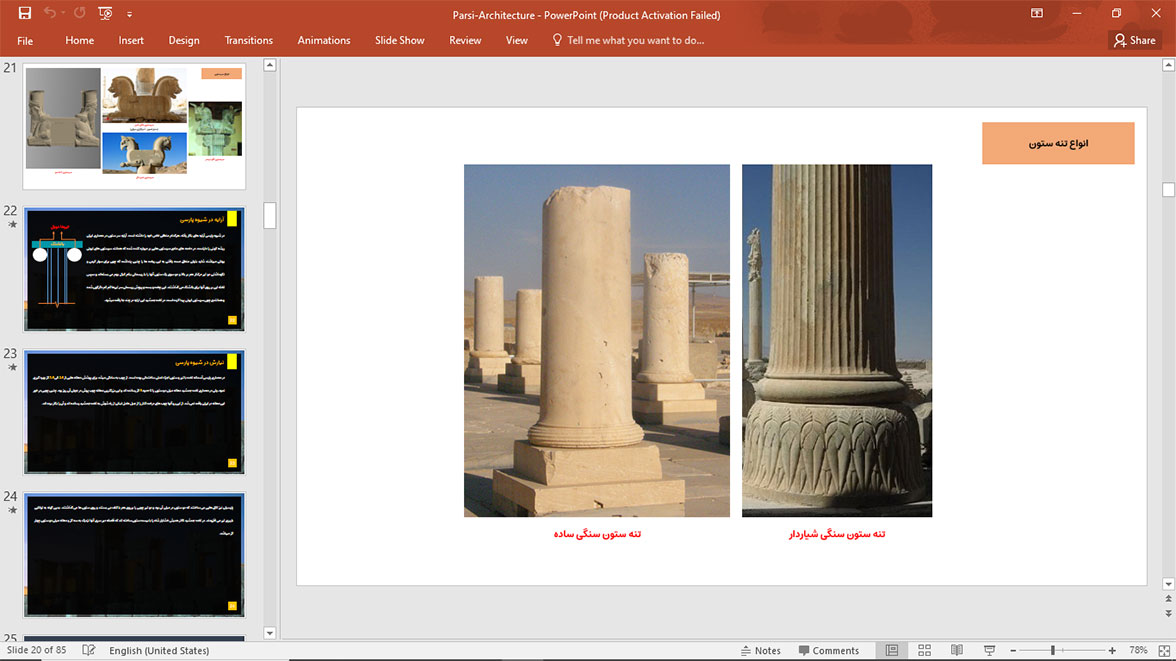This screenshot has height=661, width=1176.
Task: Open the Slide Show tab
Action: [x=400, y=41]
